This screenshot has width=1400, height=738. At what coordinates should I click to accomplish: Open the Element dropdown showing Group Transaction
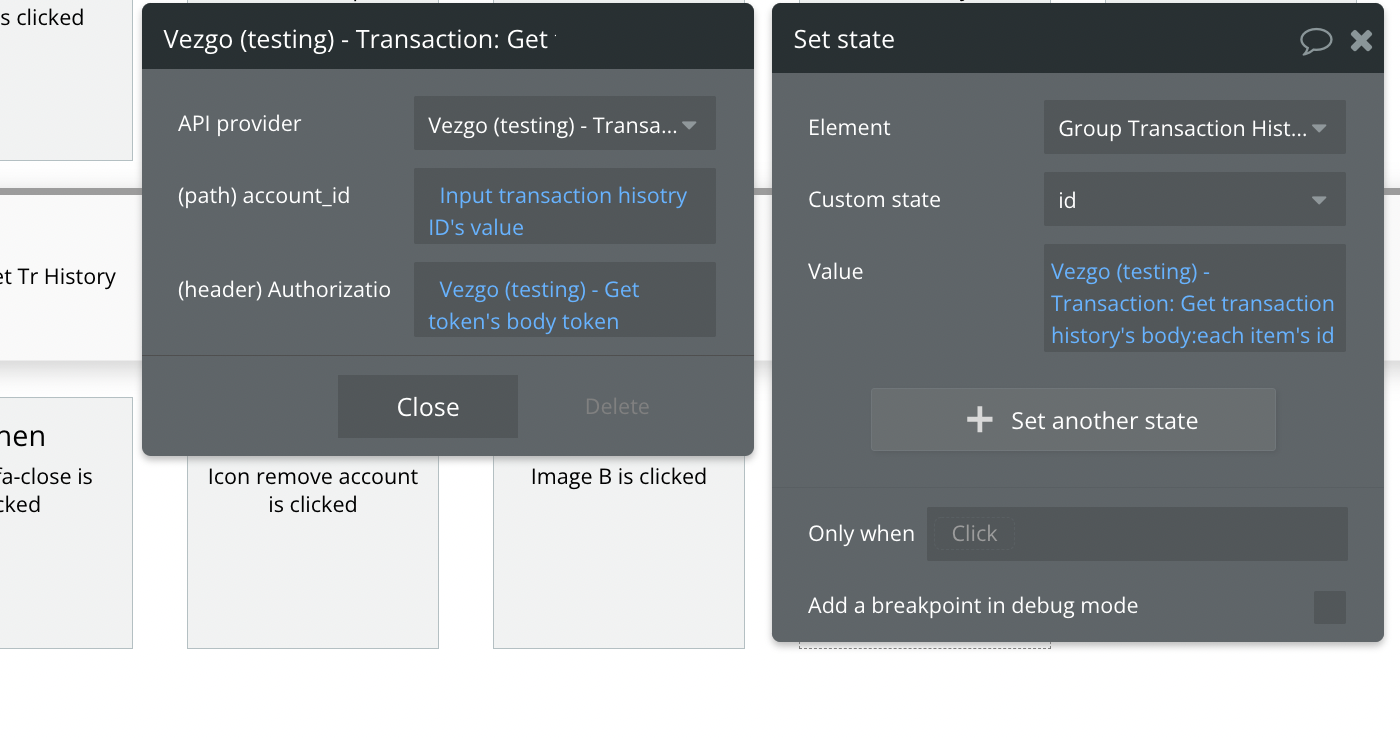tap(1194, 128)
